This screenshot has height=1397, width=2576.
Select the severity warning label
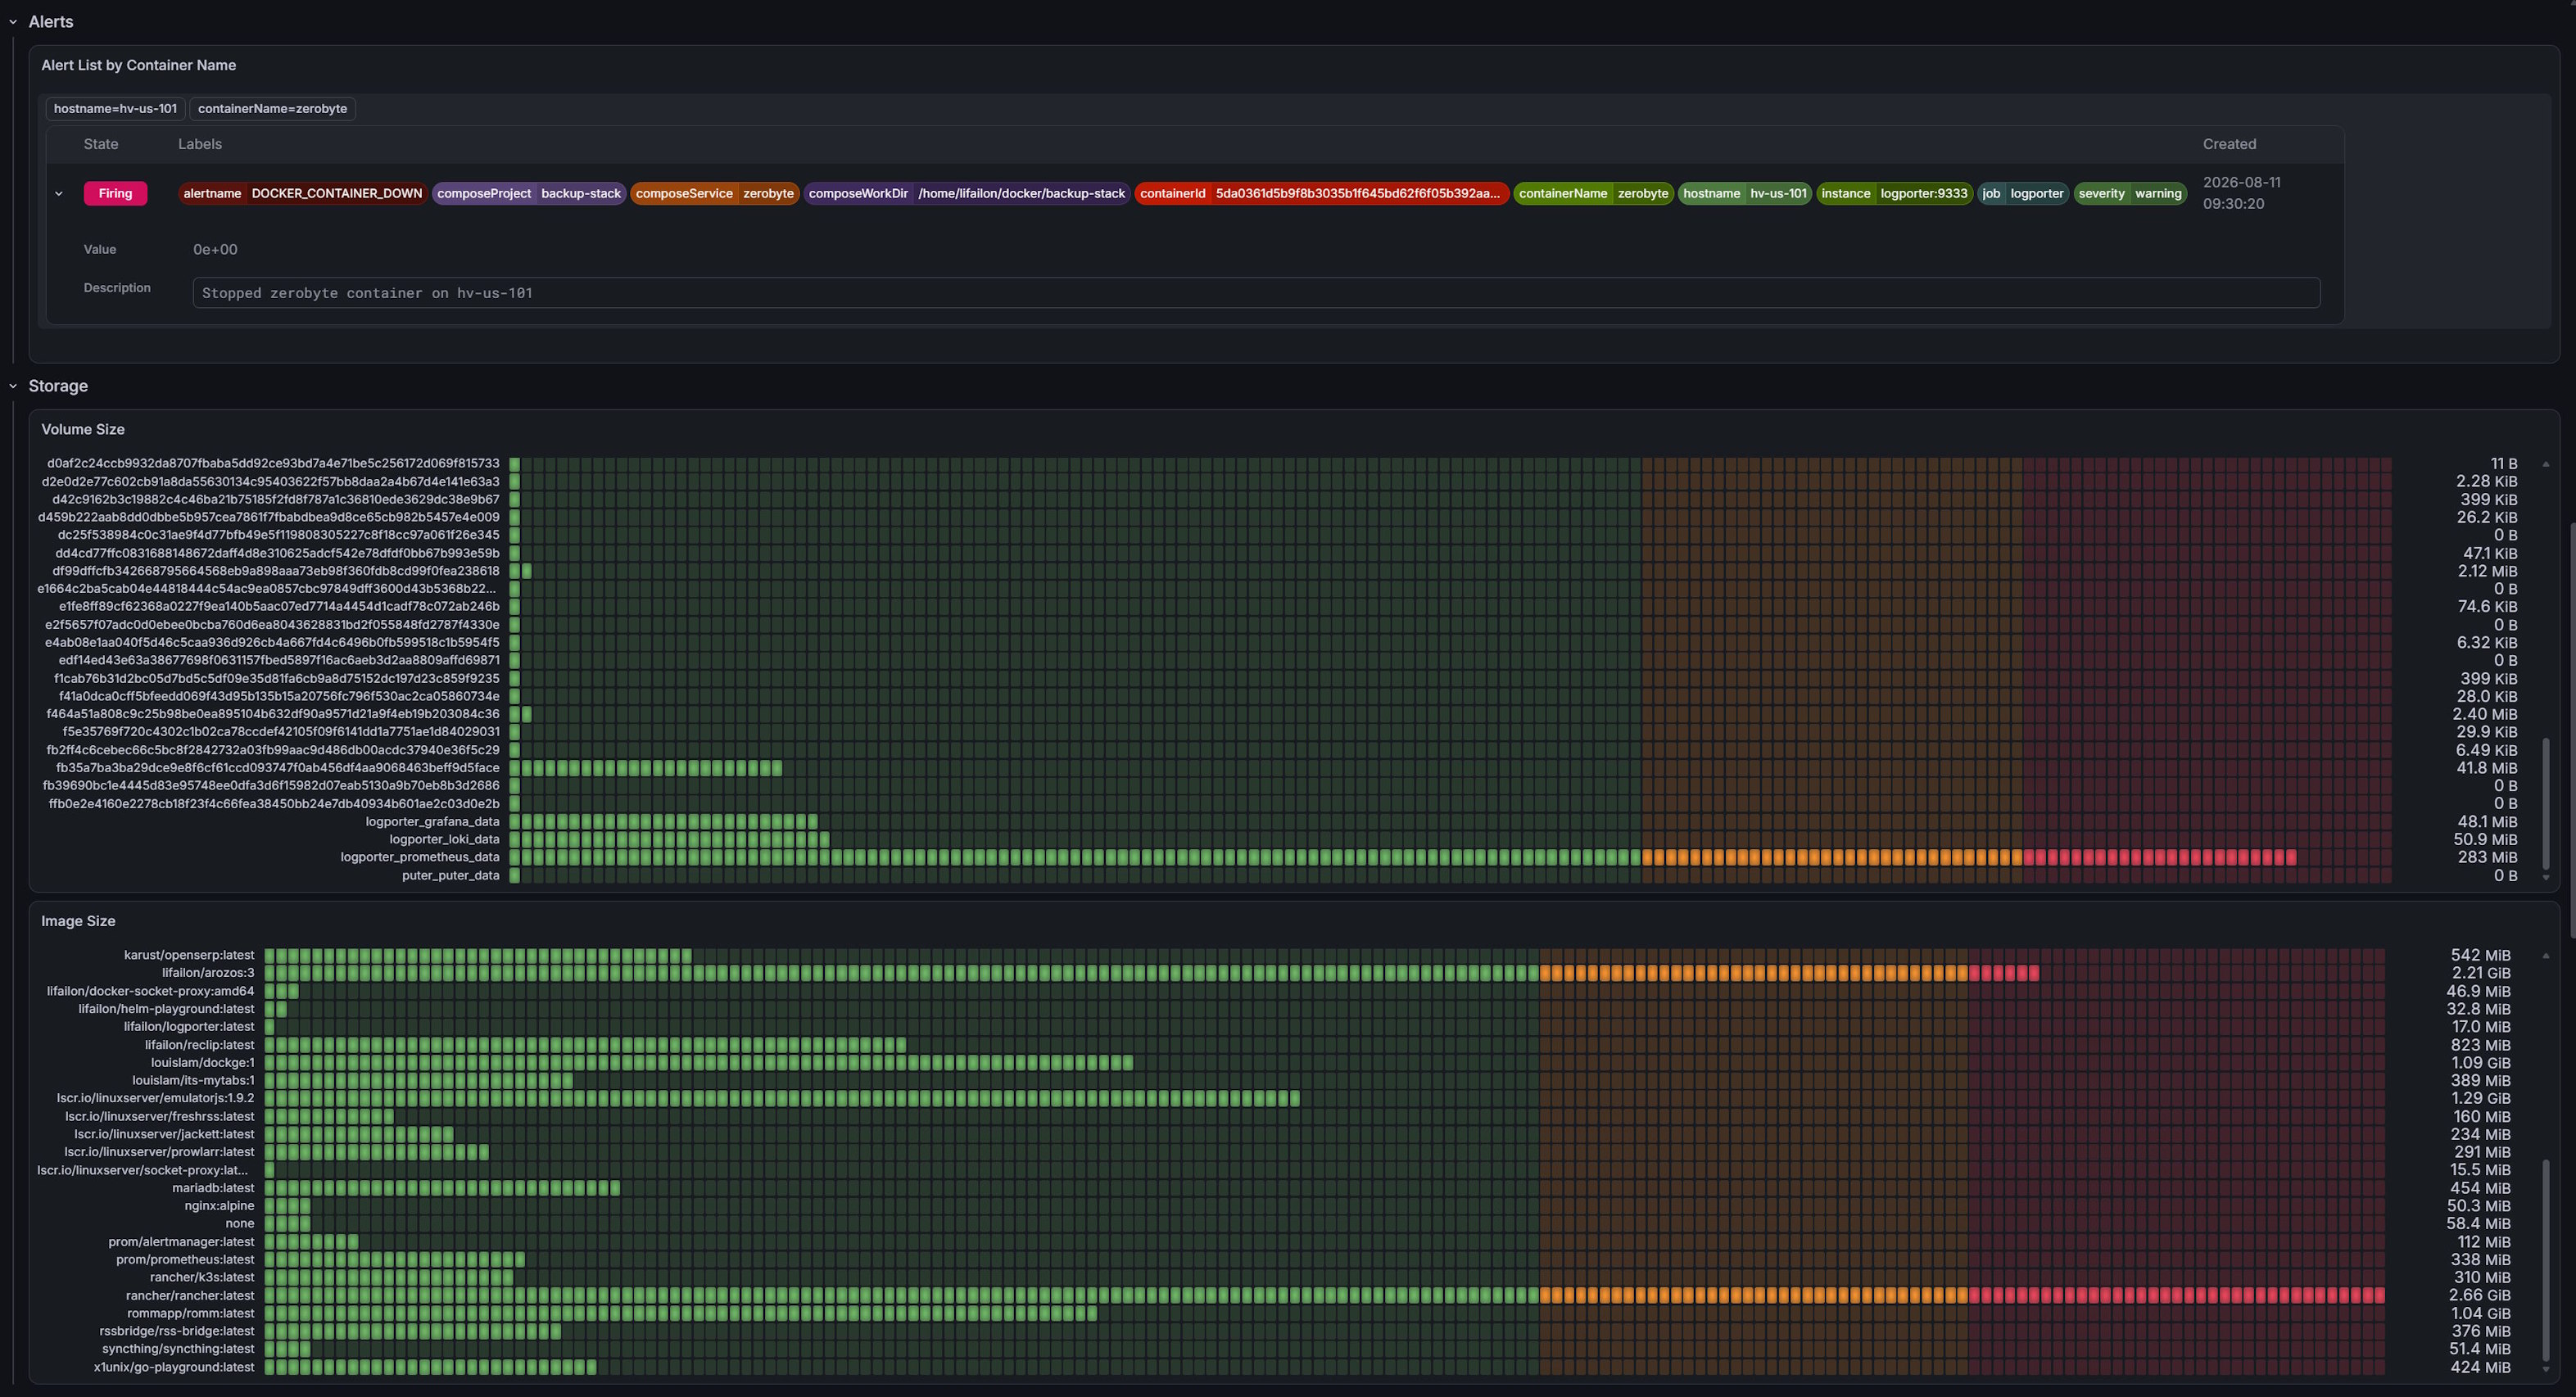point(2130,194)
